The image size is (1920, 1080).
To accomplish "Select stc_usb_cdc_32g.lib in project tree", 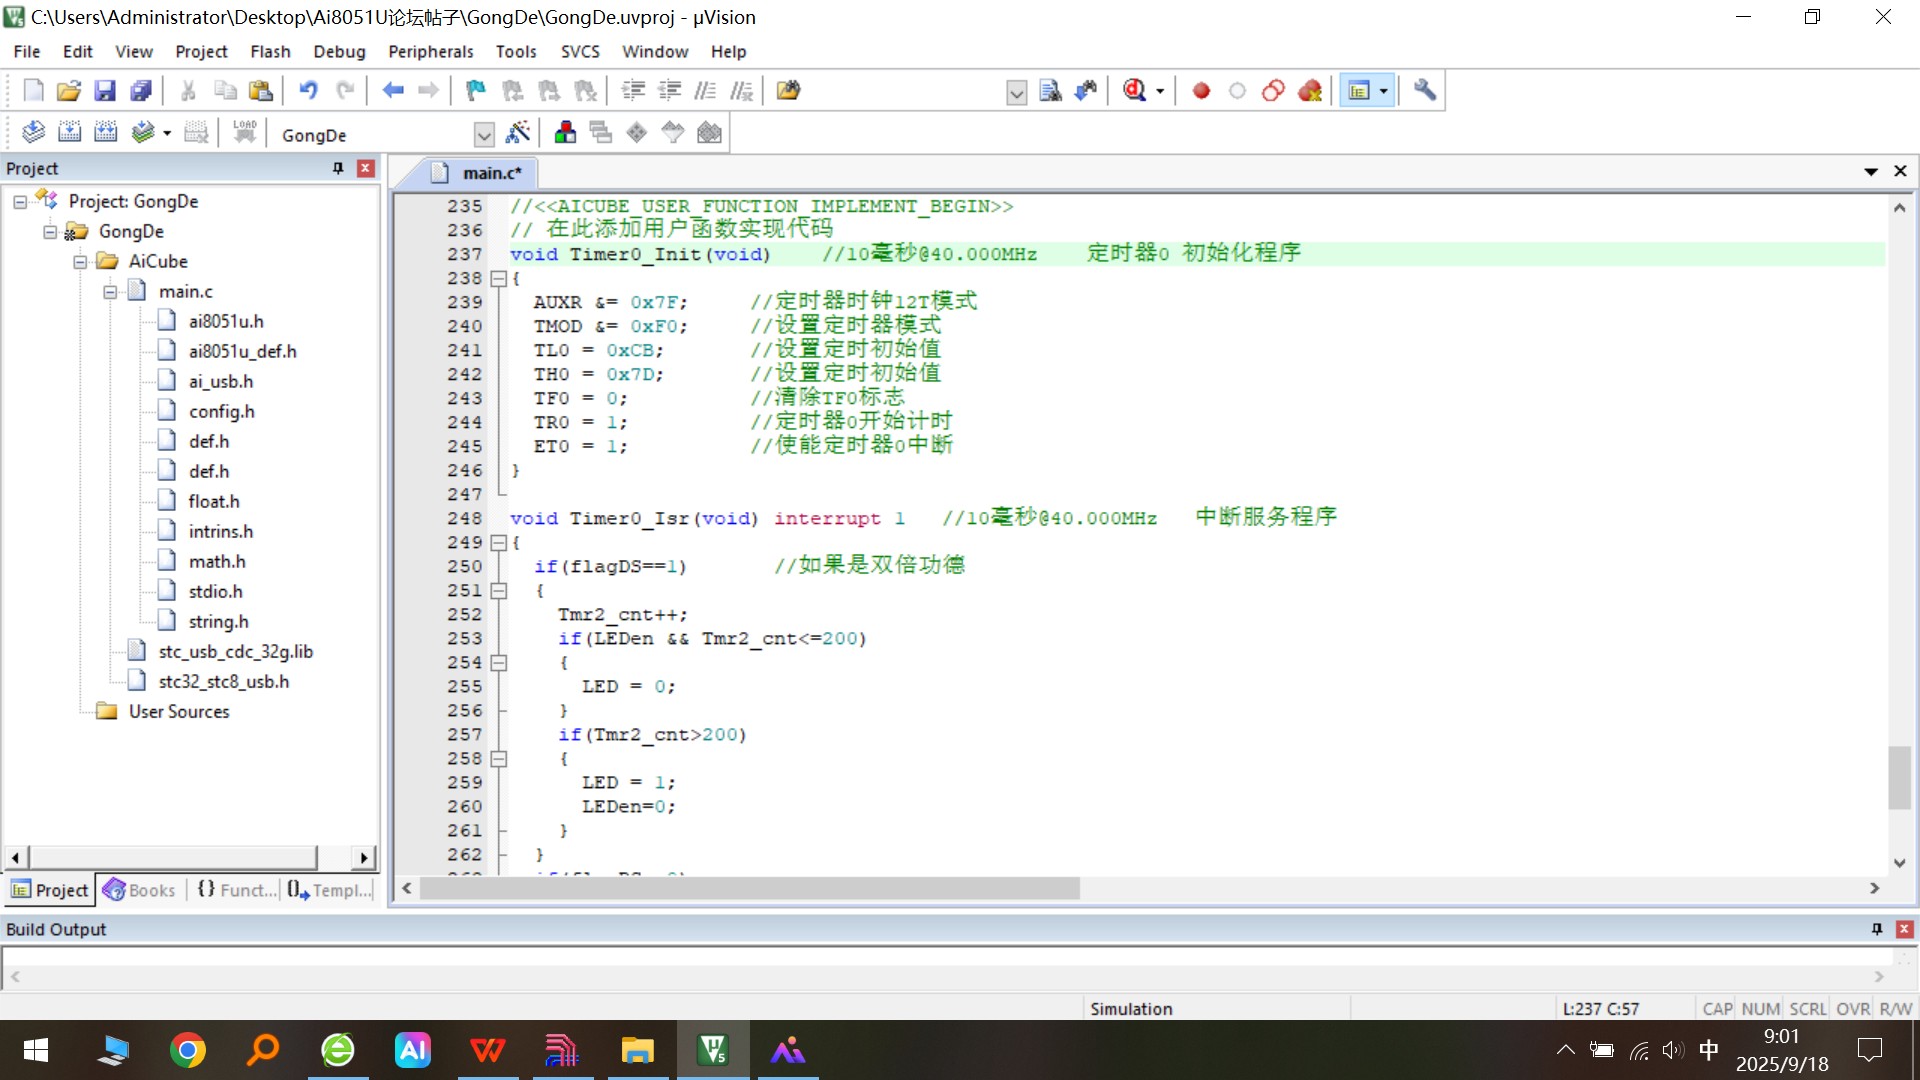I will [x=235, y=652].
